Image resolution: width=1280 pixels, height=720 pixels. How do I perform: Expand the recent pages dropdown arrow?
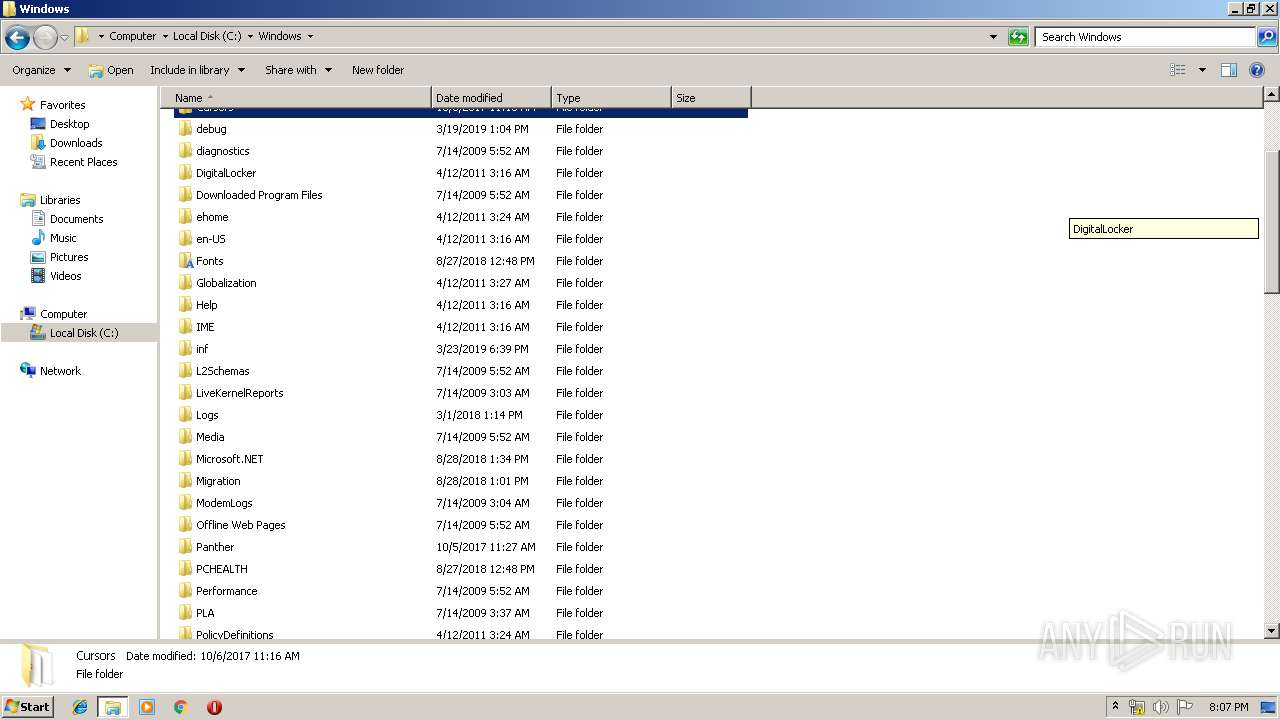65,38
